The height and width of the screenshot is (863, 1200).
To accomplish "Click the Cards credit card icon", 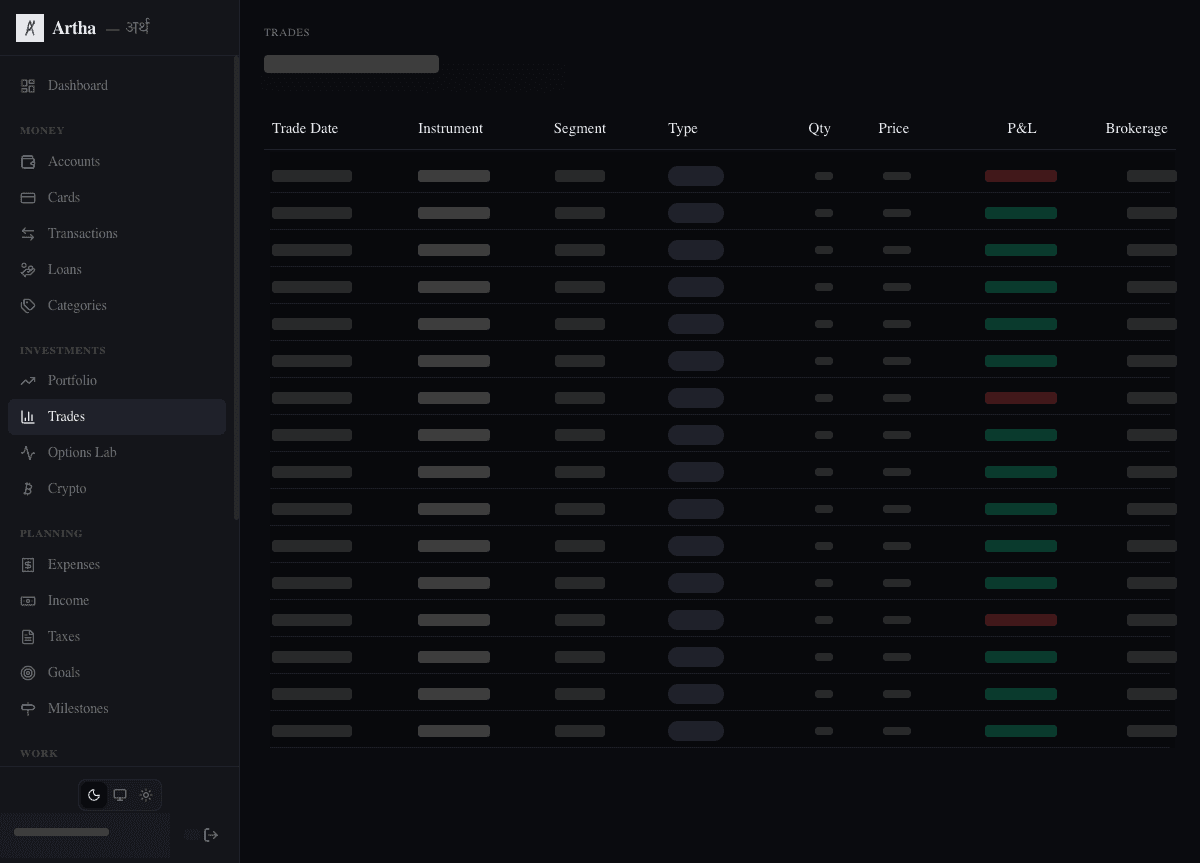I will click(x=28, y=198).
